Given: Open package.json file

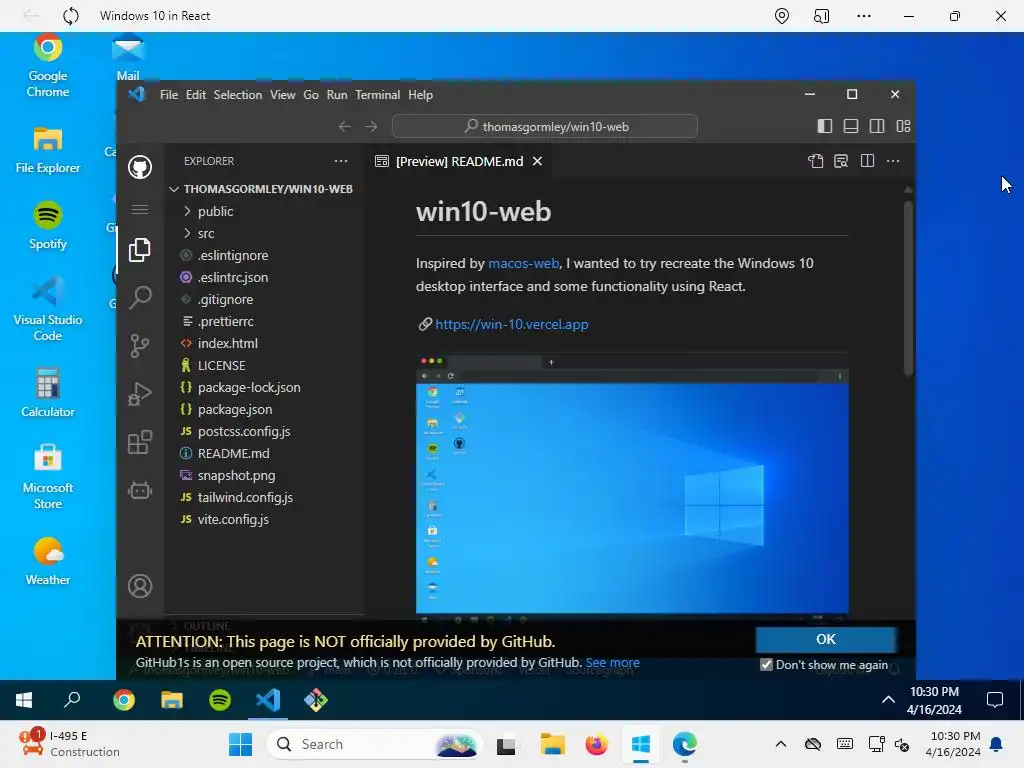Looking at the screenshot, I should [264, 409].
